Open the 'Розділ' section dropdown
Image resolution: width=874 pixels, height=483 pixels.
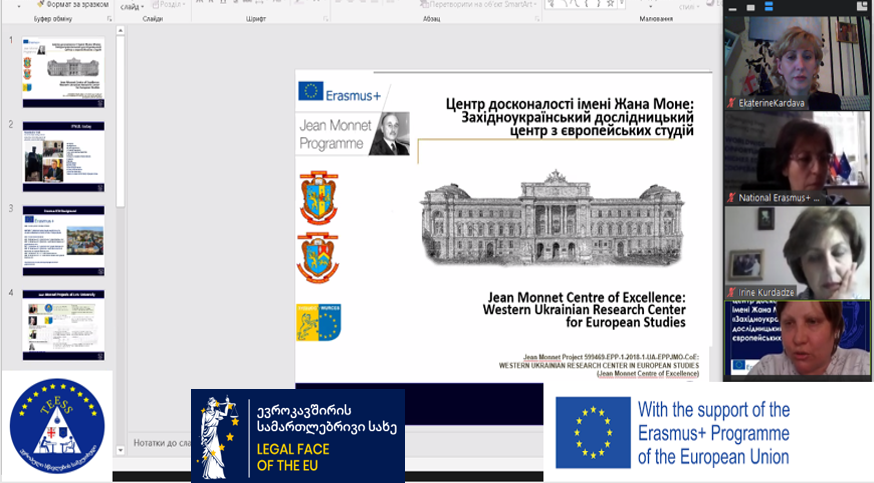(x=169, y=4)
